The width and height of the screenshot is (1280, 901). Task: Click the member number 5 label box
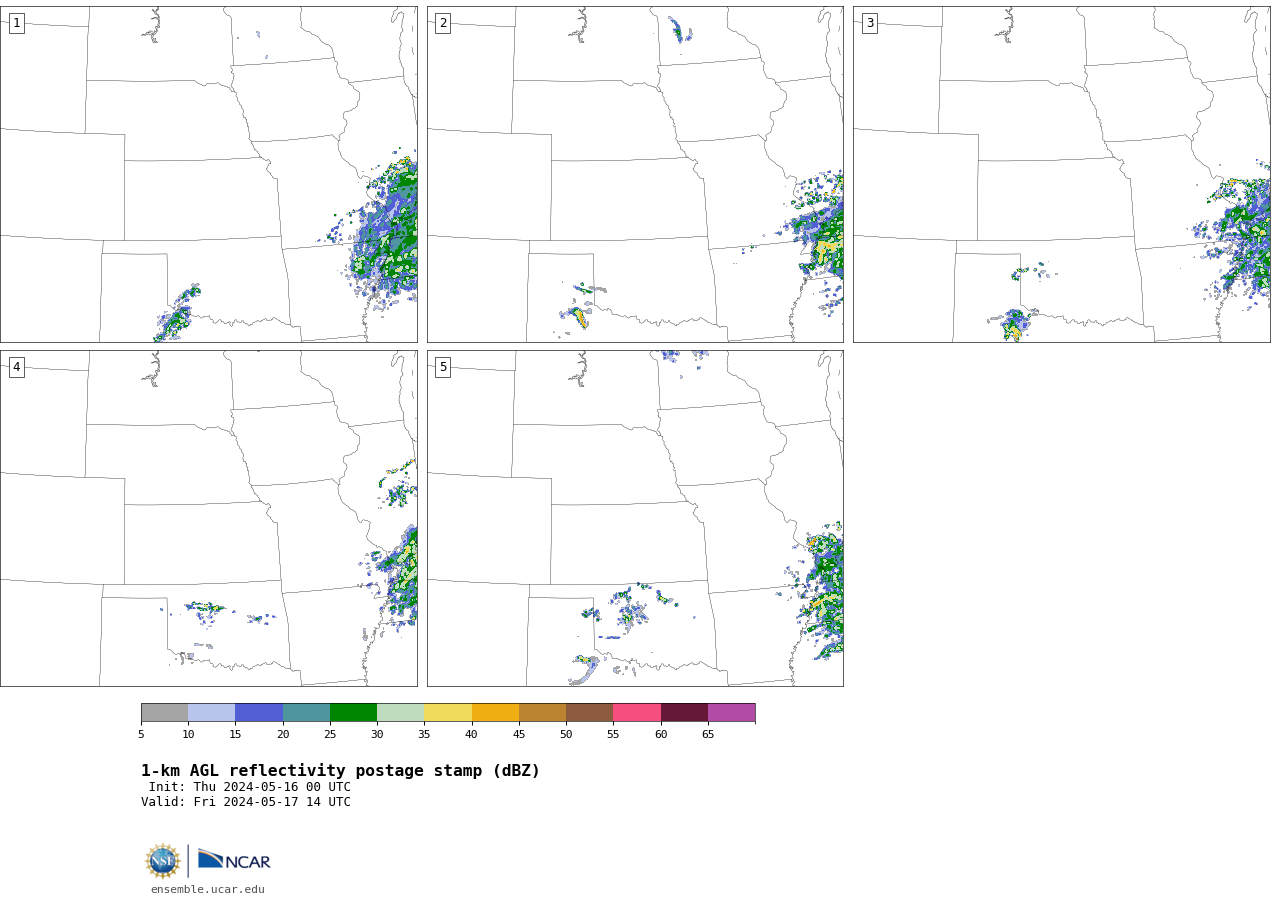click(x=443, y=367)
